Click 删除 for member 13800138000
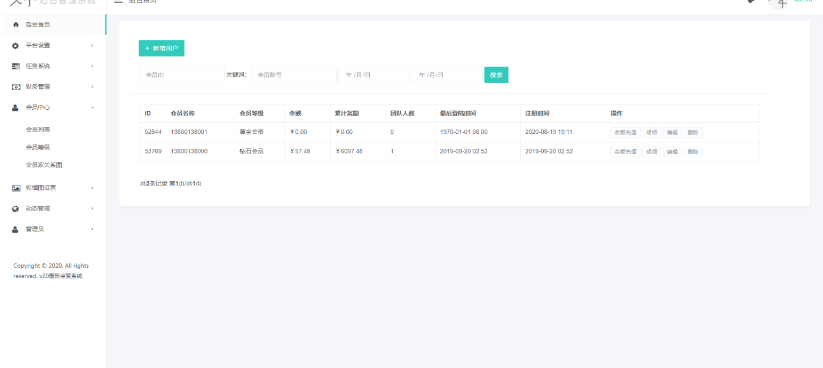Viewport: 823px width, 368px height. coord(693,152)
